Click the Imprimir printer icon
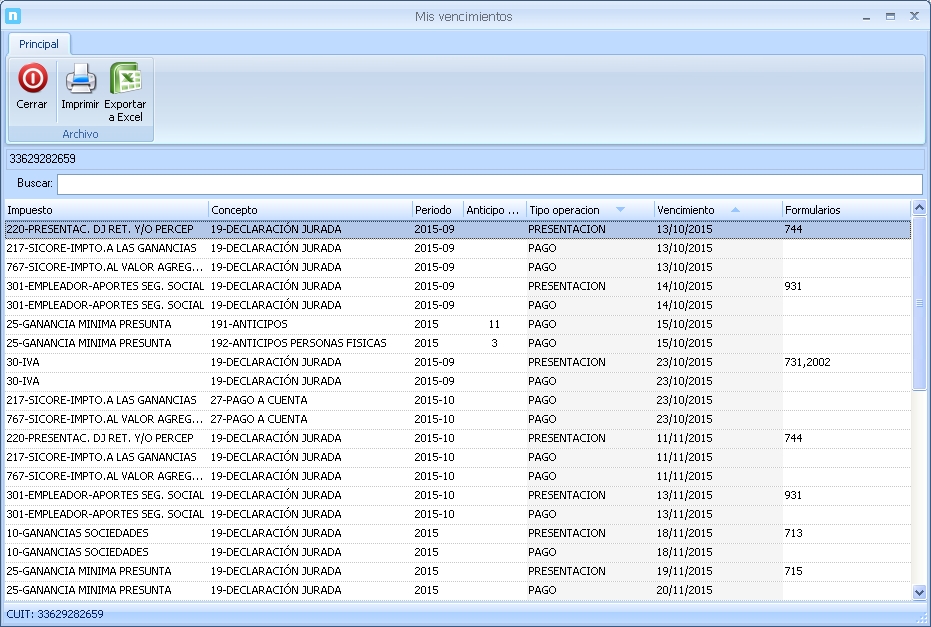 pyautogui.click(x=80, y=79)
